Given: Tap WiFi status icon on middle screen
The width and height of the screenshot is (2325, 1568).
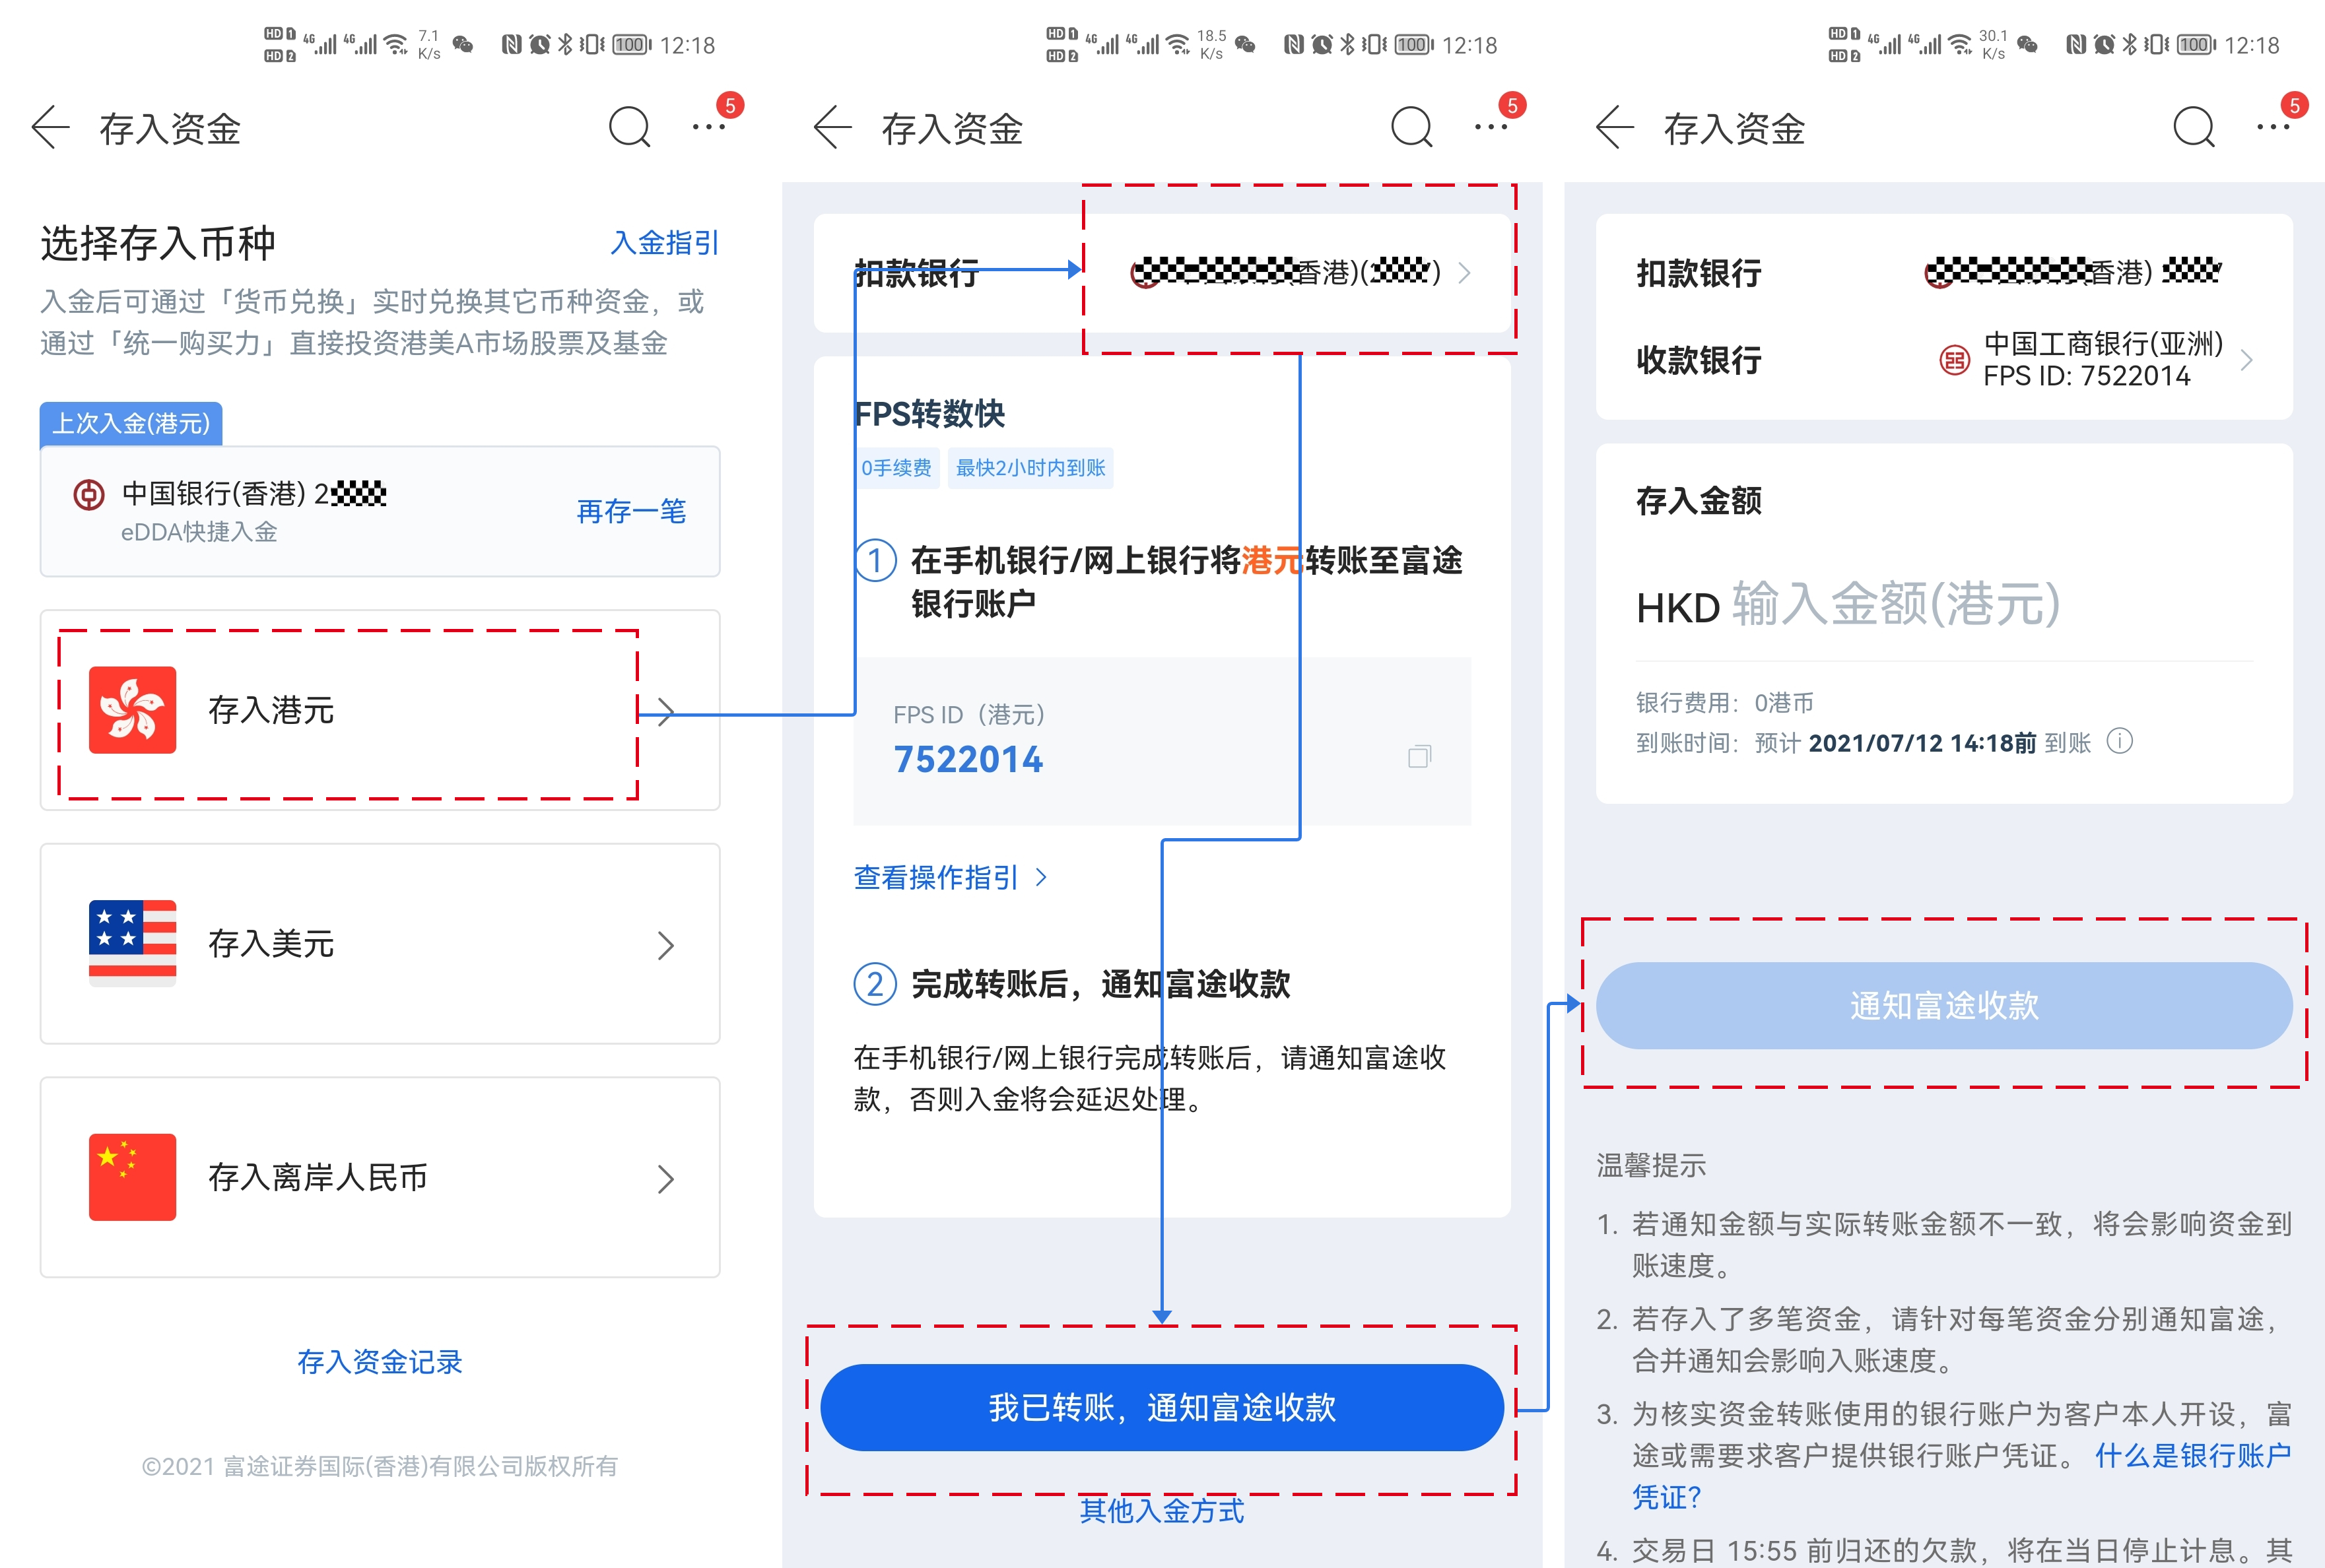Looking at the screenshot, I should [1179, 44].
